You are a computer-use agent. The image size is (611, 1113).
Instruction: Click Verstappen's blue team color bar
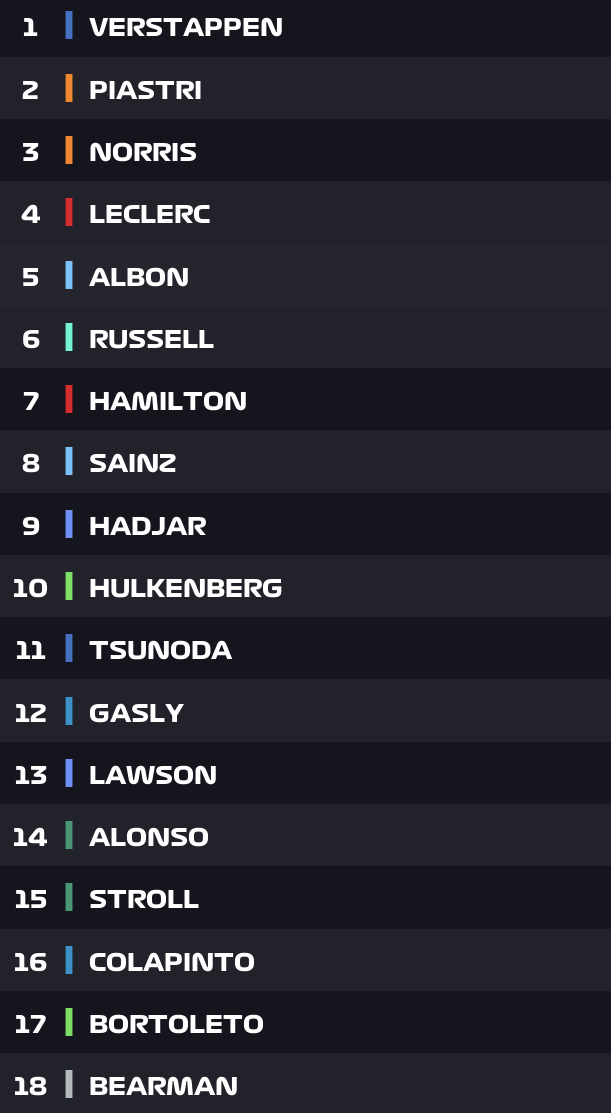click(x=69, y=26)
